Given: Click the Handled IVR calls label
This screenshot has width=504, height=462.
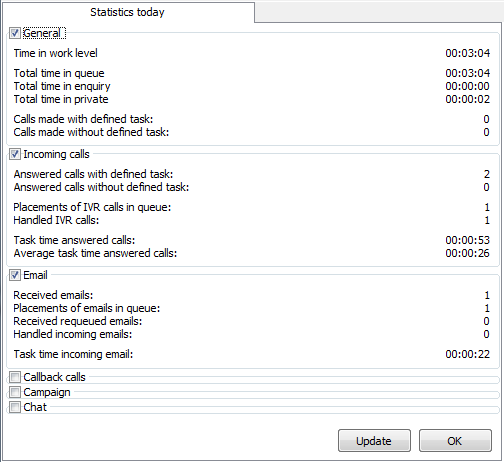Looking at the screenshot, I should tap(56, 220).
